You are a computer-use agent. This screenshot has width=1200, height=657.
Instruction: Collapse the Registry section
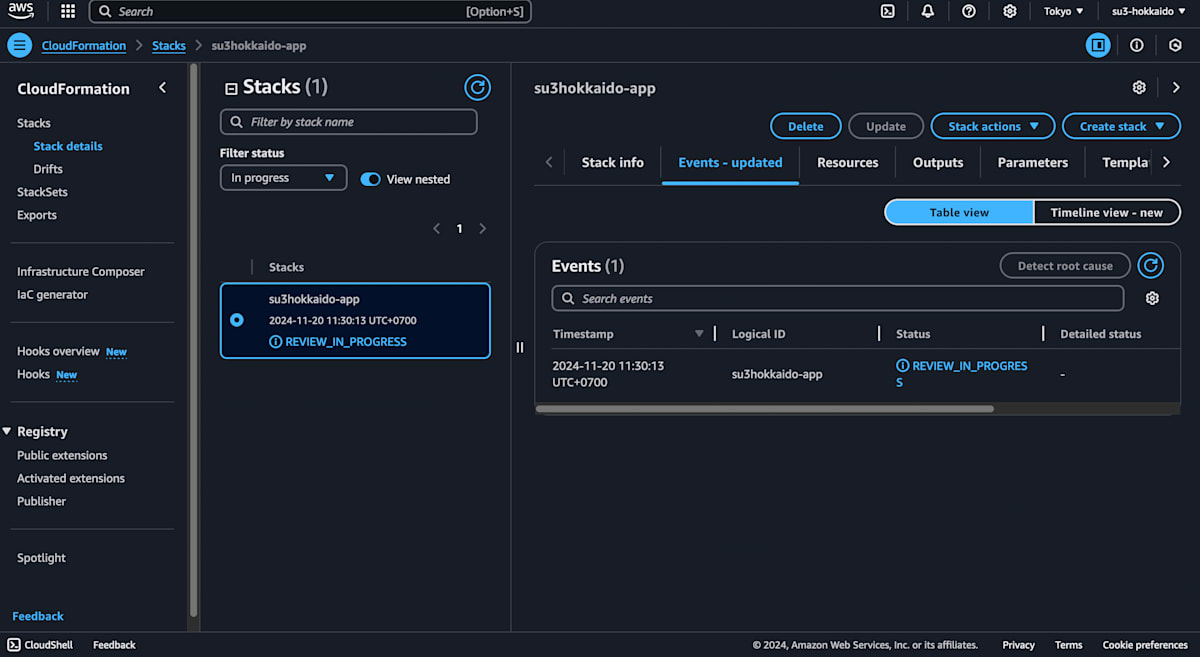tap(7, 431)
